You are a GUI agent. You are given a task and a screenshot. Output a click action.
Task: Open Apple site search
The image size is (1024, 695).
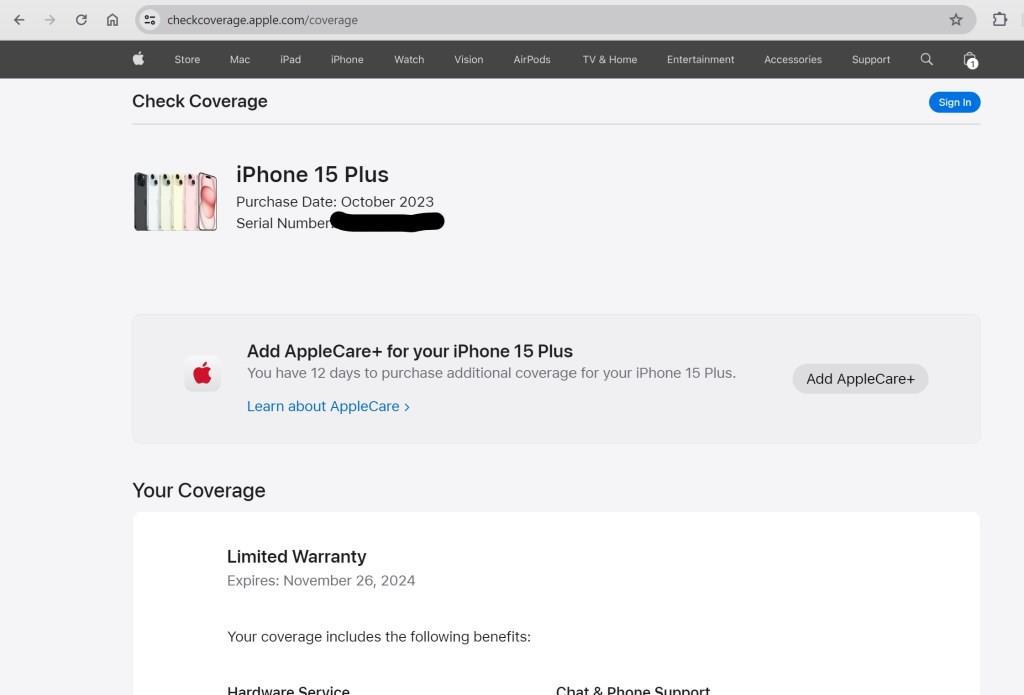click(926, 59)
